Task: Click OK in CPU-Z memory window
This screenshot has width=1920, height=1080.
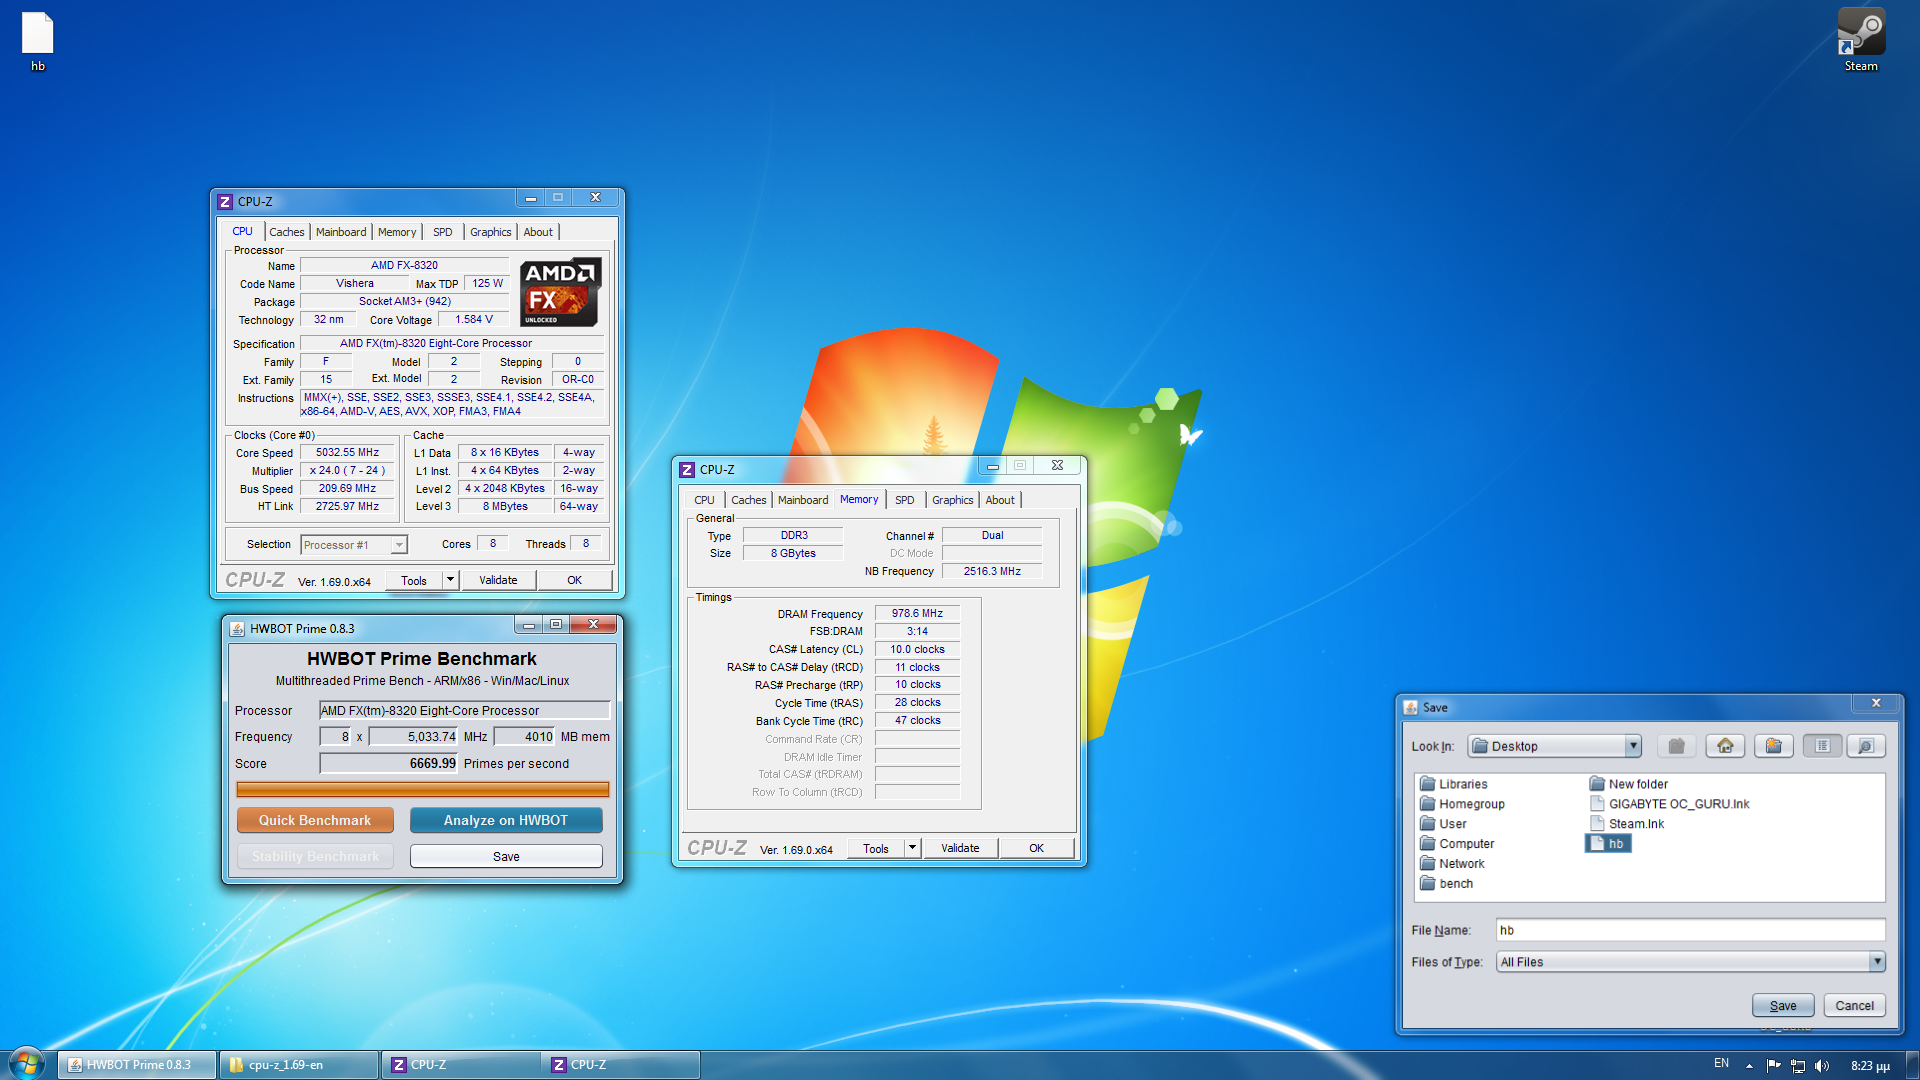Action: pos(1037,848)
